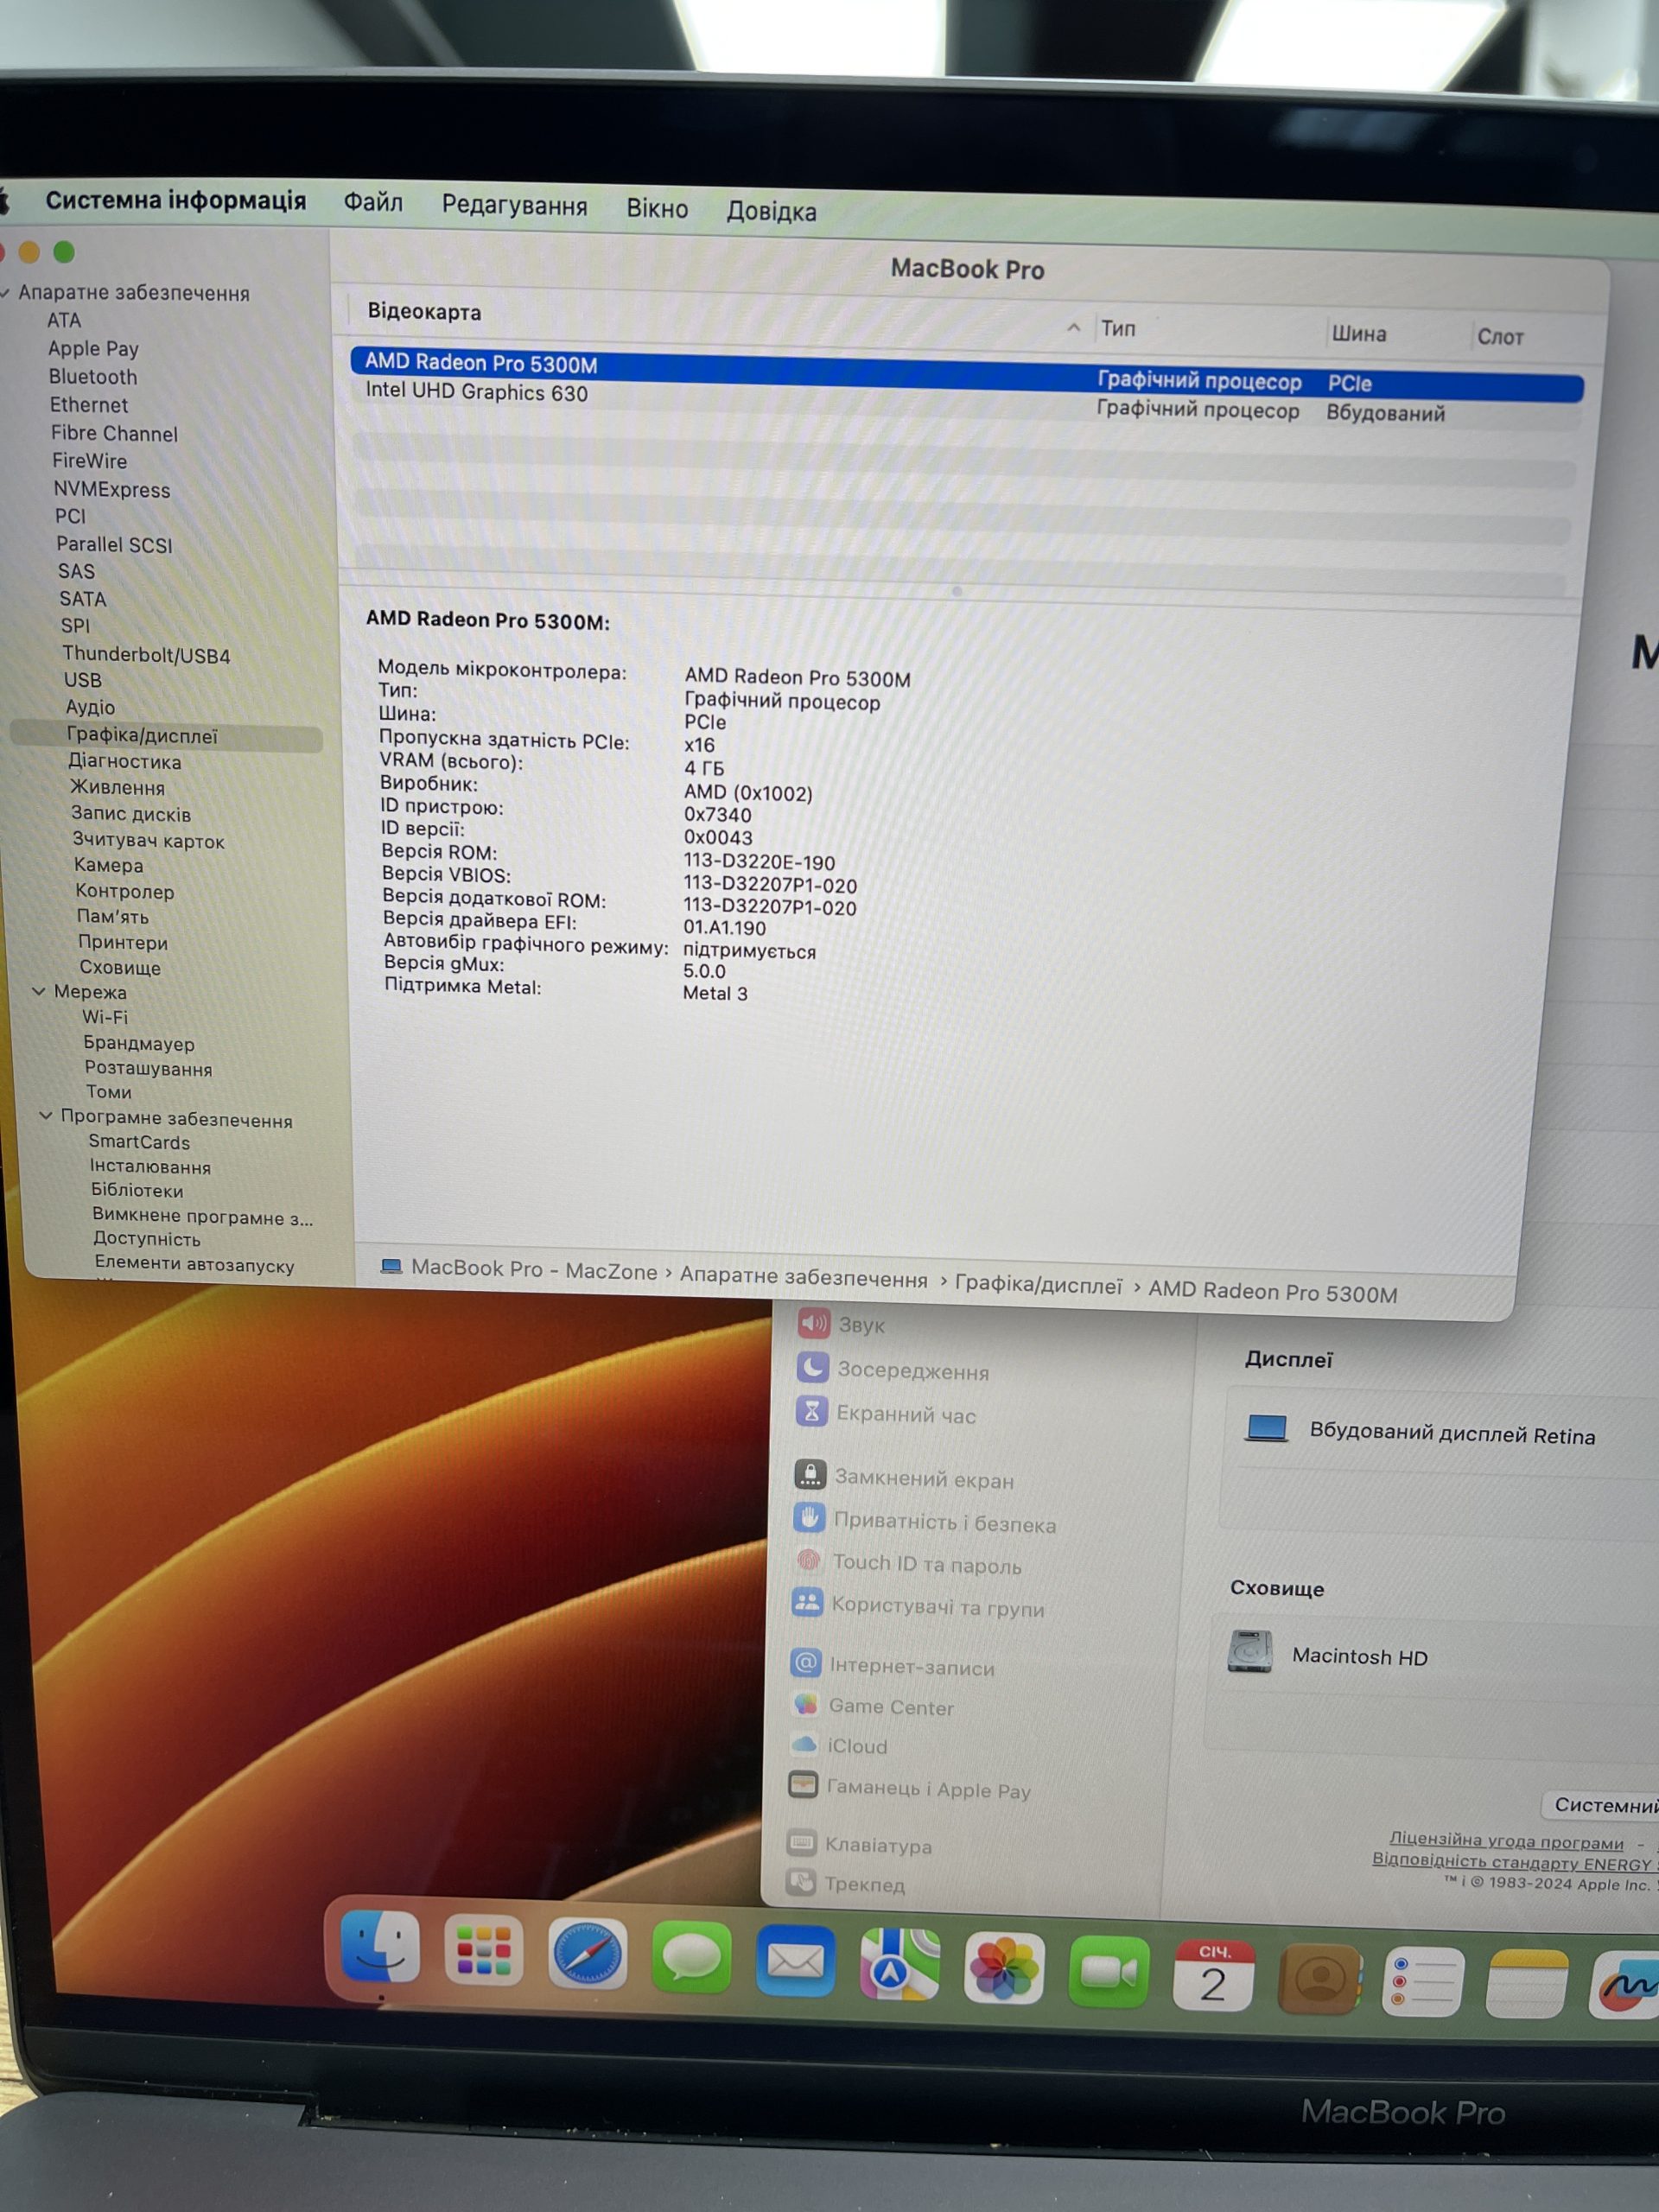The image size is (1659, 2212).
Task: Open Гаманець і Apple Pay settings
Action: pyautogui.click(x=909, y=1789)
